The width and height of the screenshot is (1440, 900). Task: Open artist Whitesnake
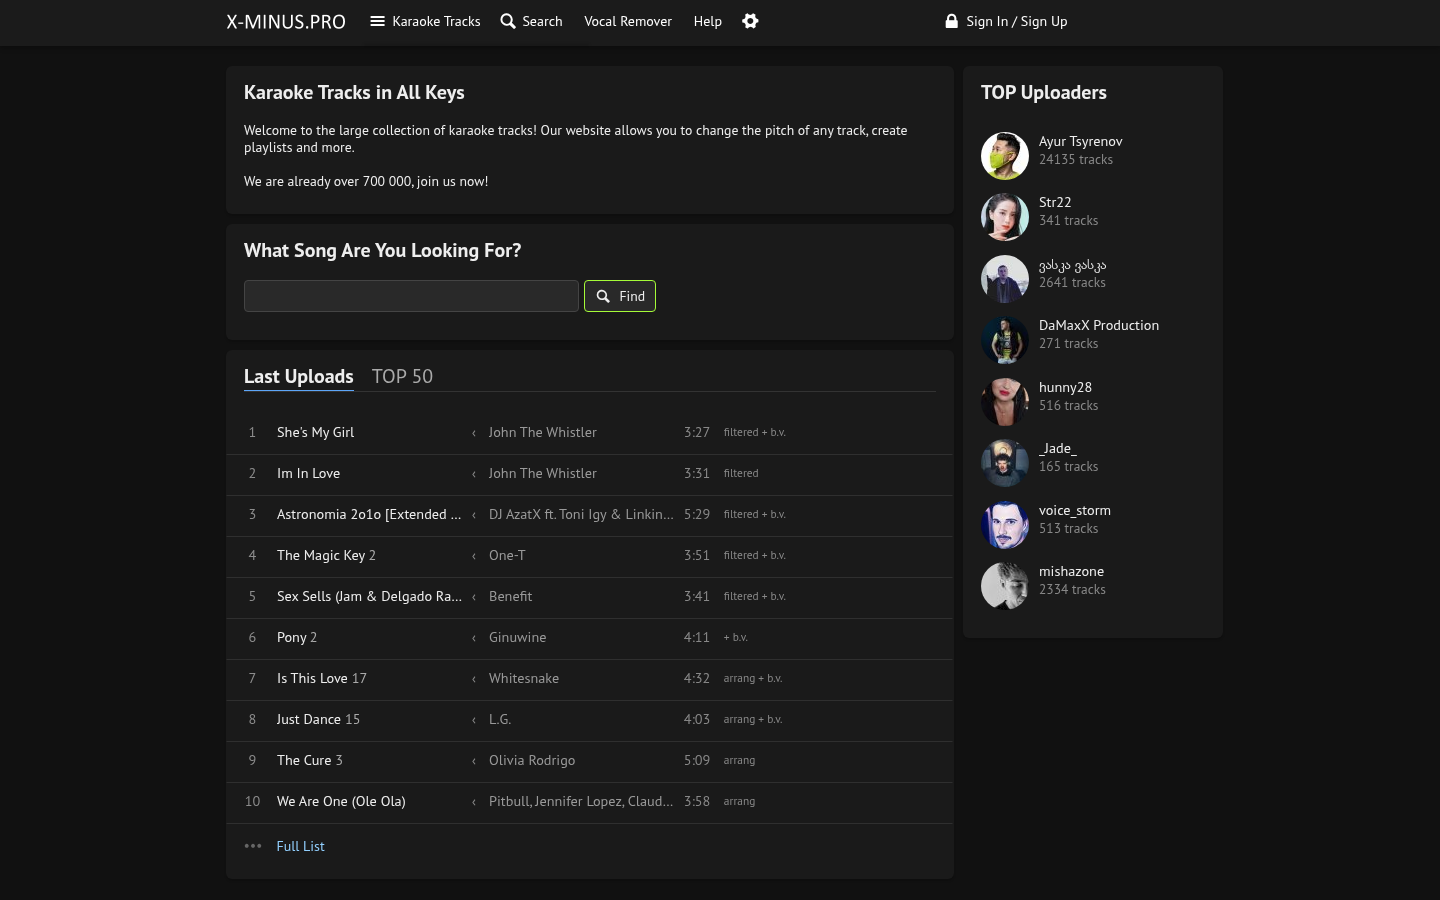click(524, 678)
